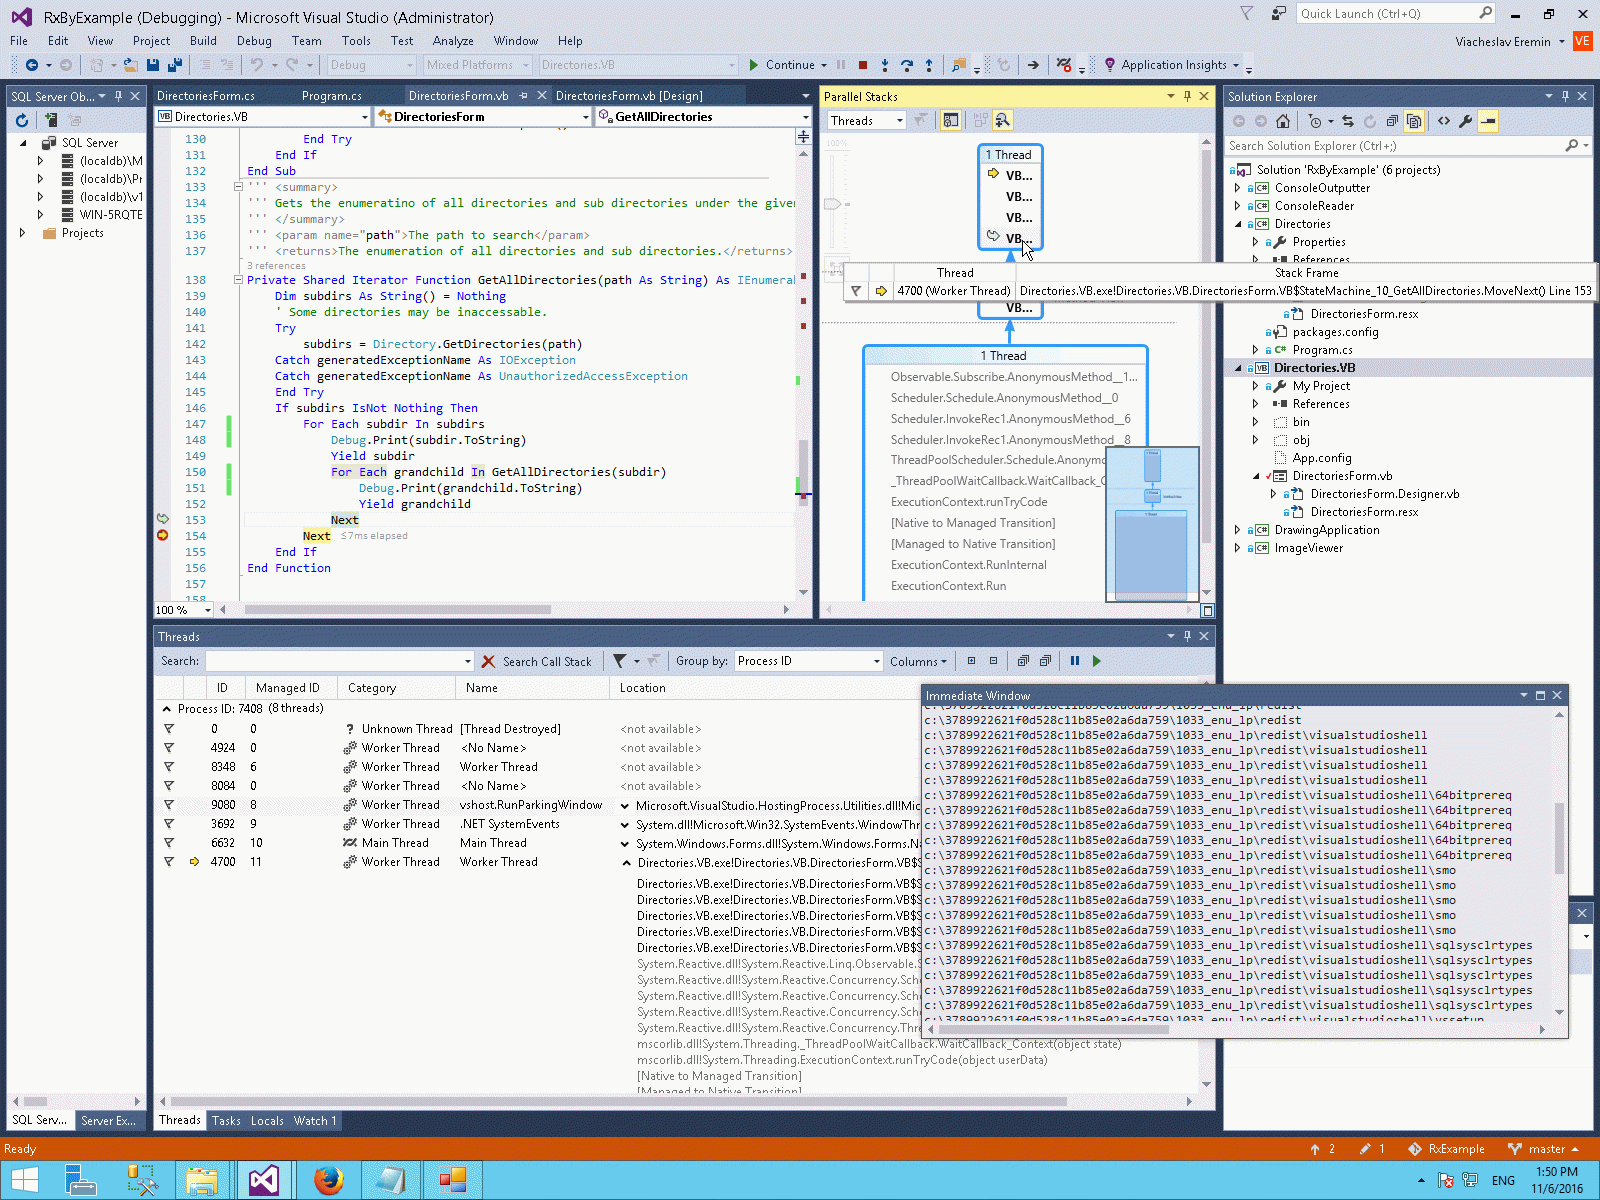Switch to the Program.cs editor tab
Image resolution: width=1600 pixels, height=1200 pixels.
coord(331,96)
